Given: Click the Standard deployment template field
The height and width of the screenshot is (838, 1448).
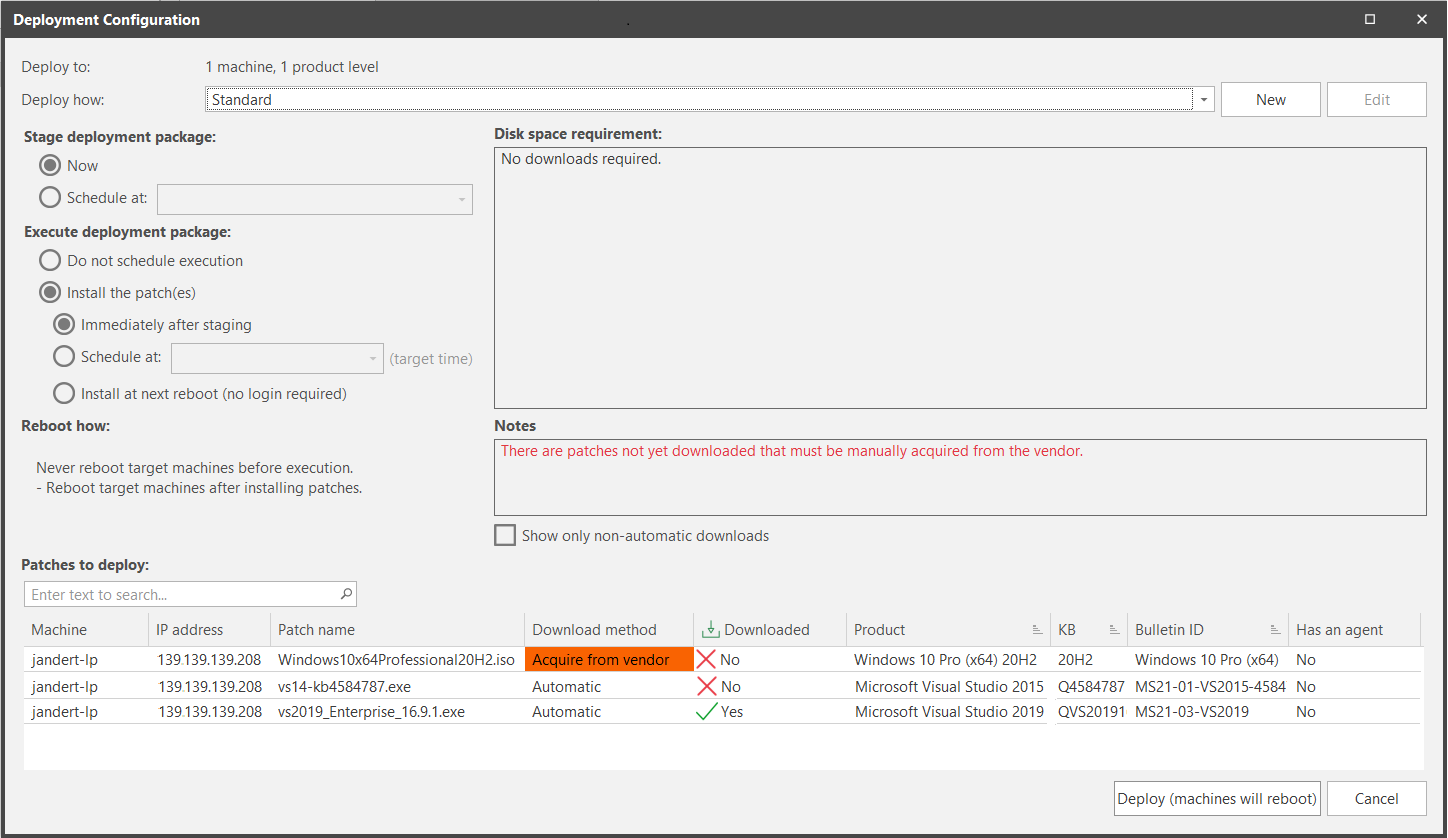Looking at the screenshot, I should point(699,100).
